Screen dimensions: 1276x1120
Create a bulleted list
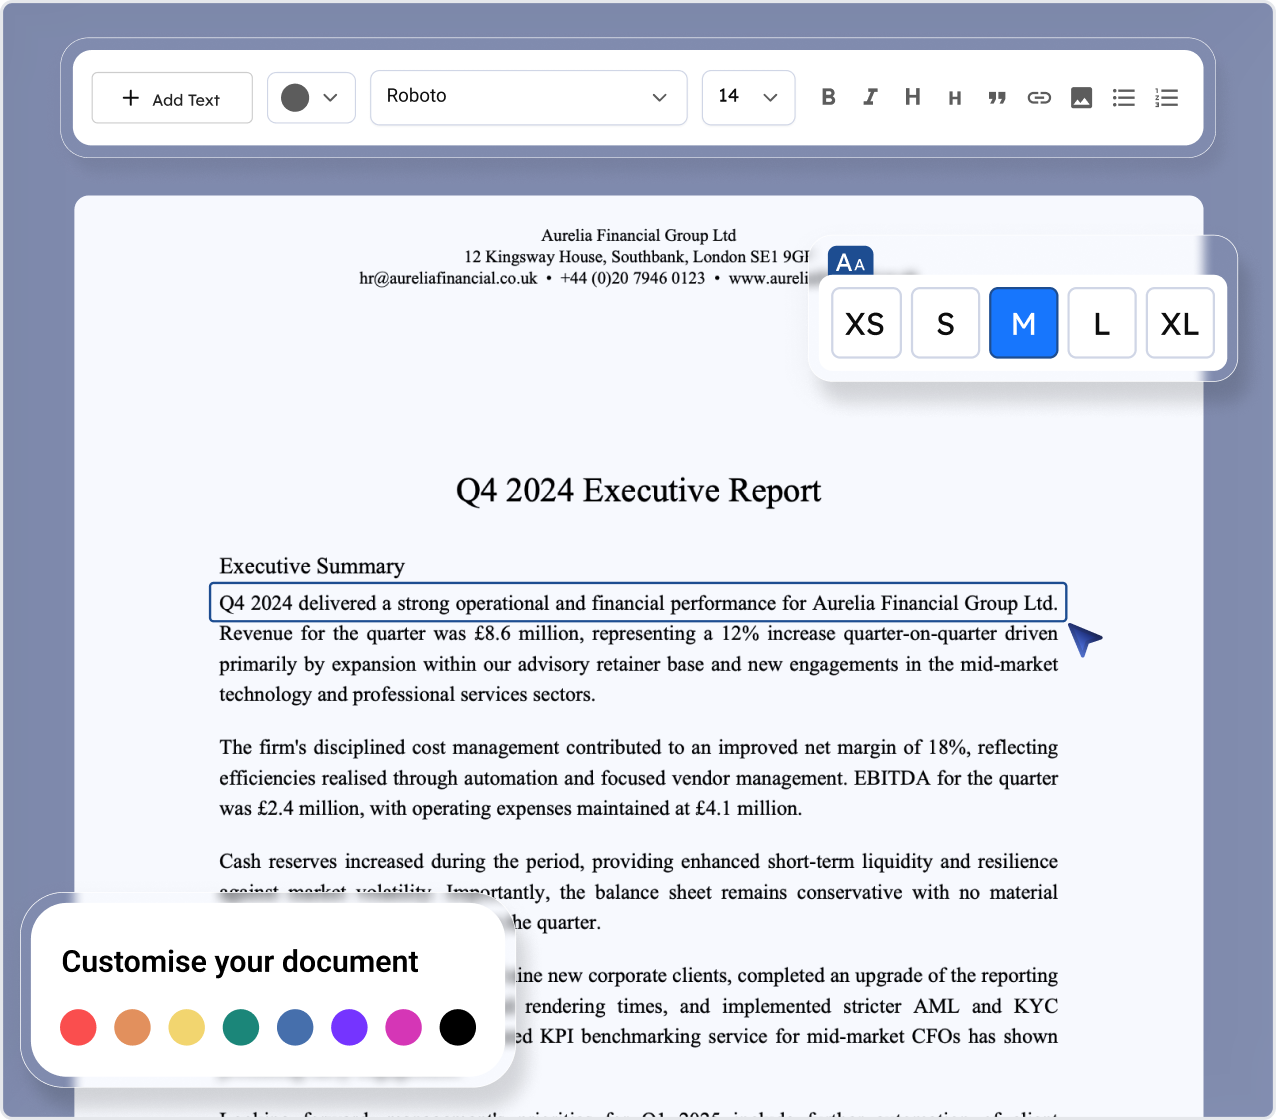[x=1123, y=98]
